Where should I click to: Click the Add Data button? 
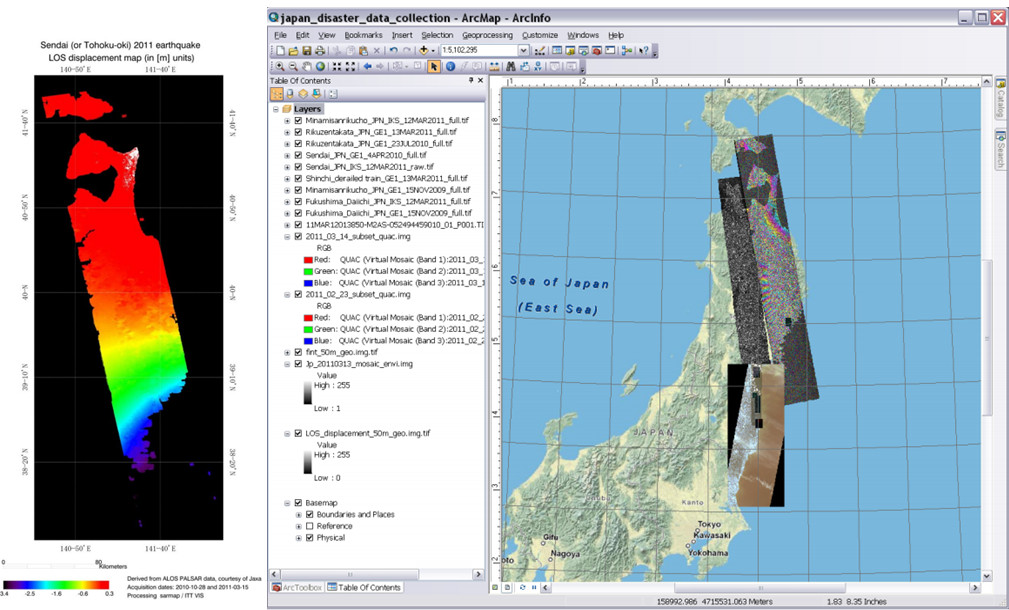424,50
